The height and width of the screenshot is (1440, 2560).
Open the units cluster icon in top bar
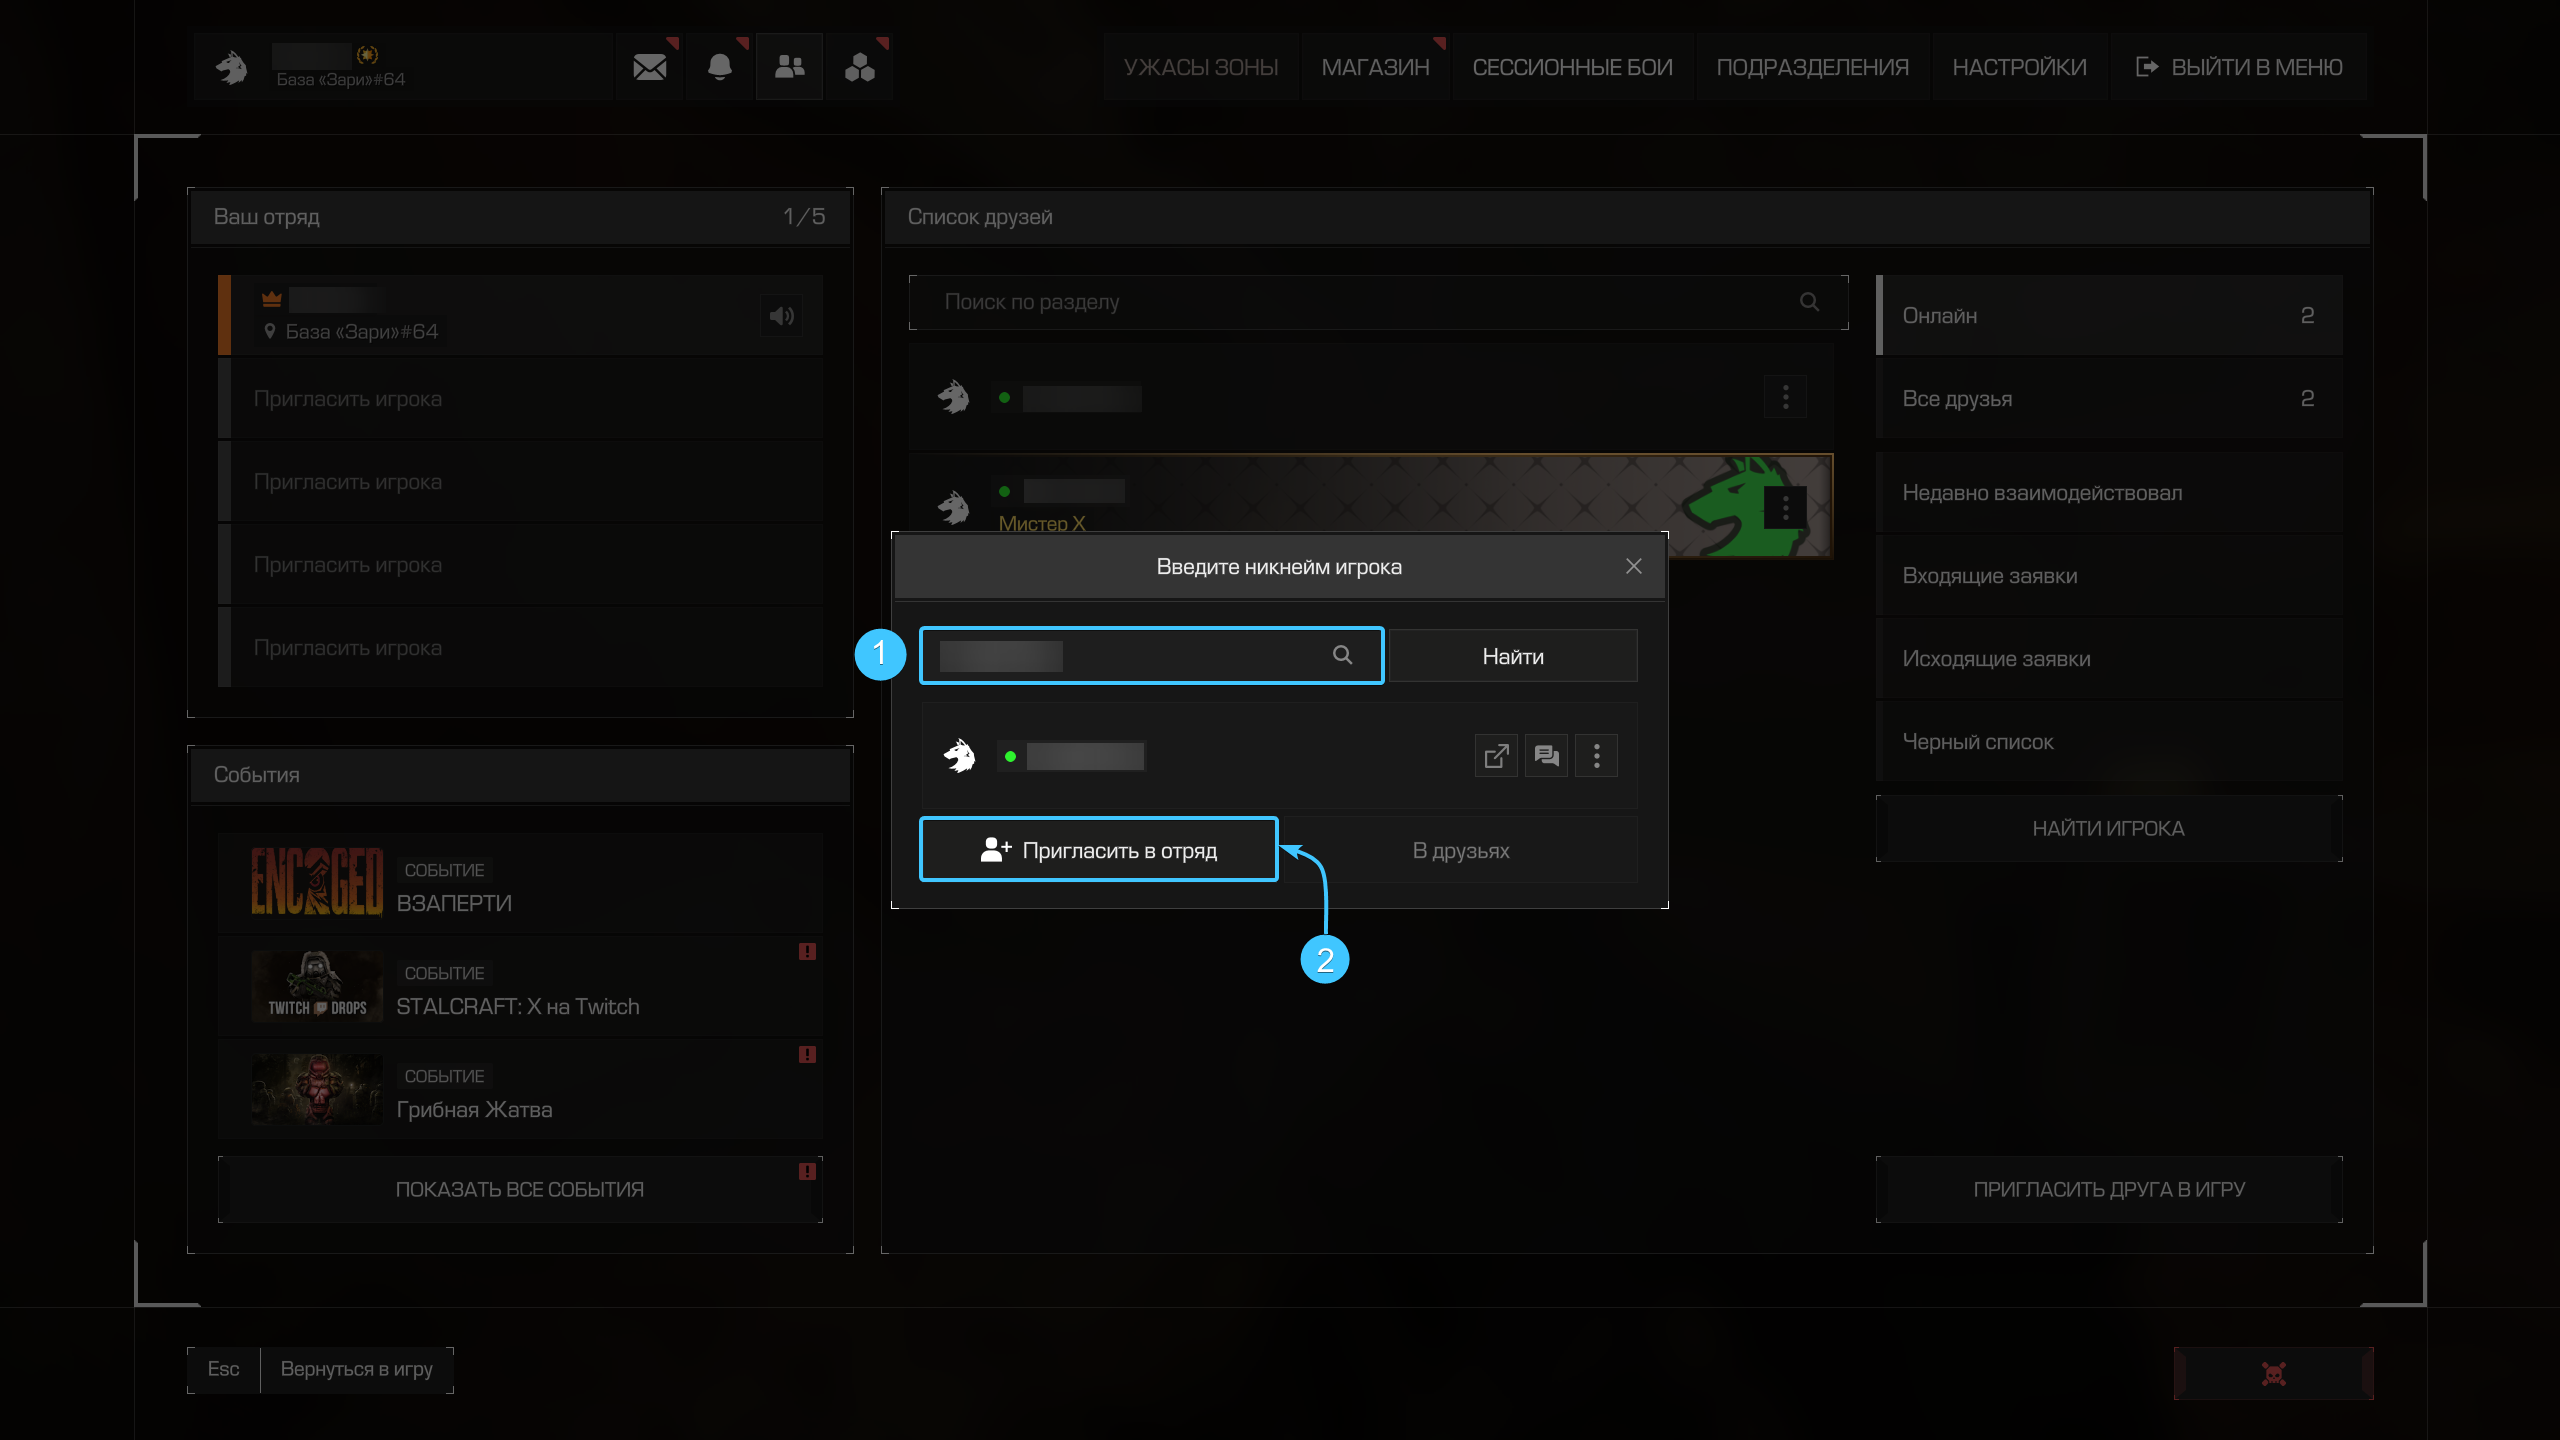[x=859, y=67]
